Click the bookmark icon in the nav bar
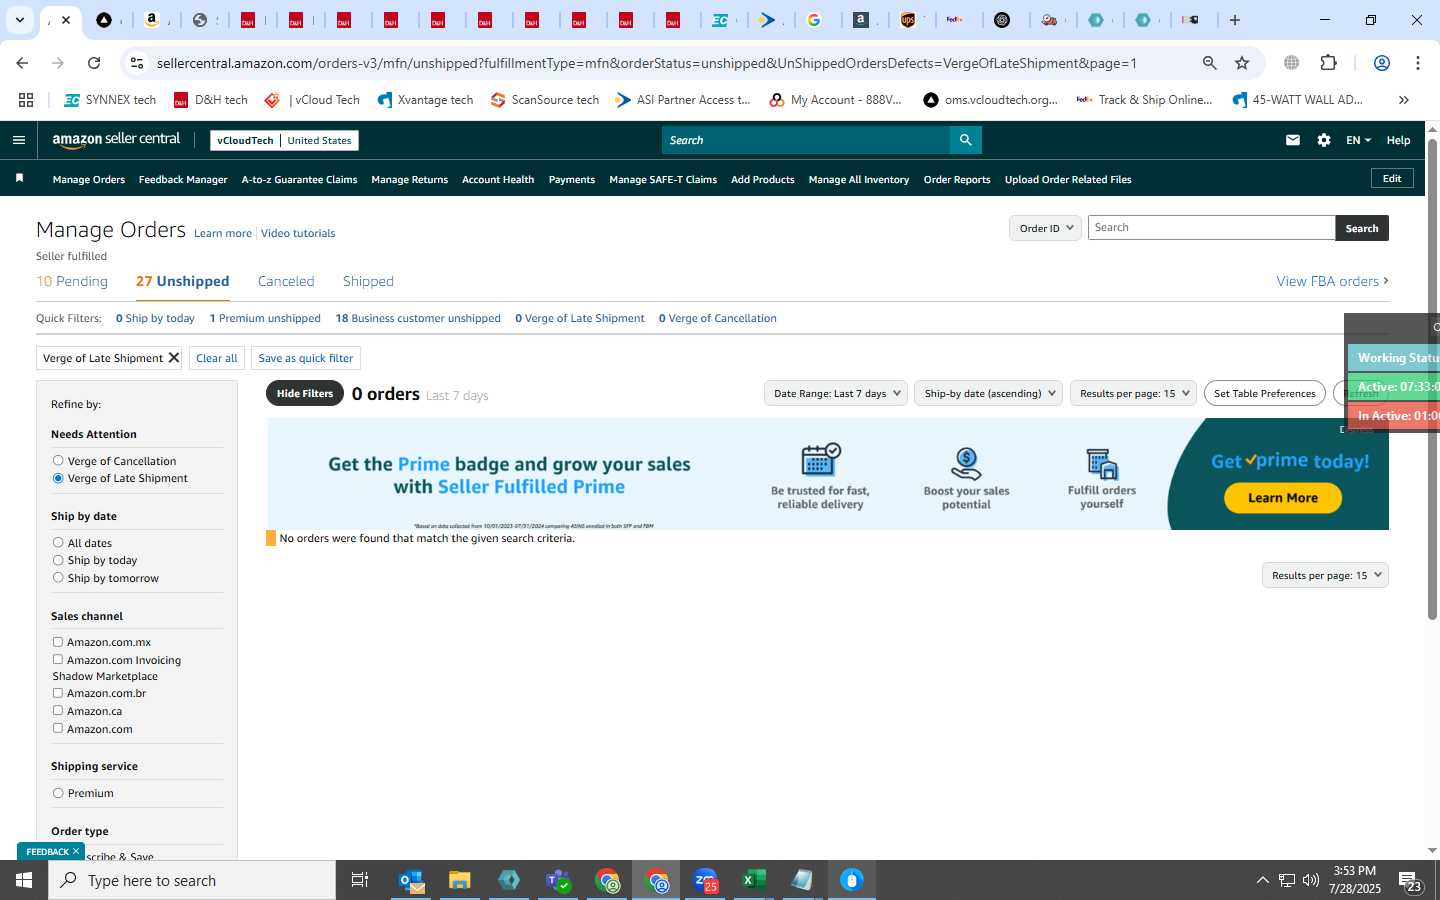This screenshot has height=900, width=1440. (x=19, y=178)
